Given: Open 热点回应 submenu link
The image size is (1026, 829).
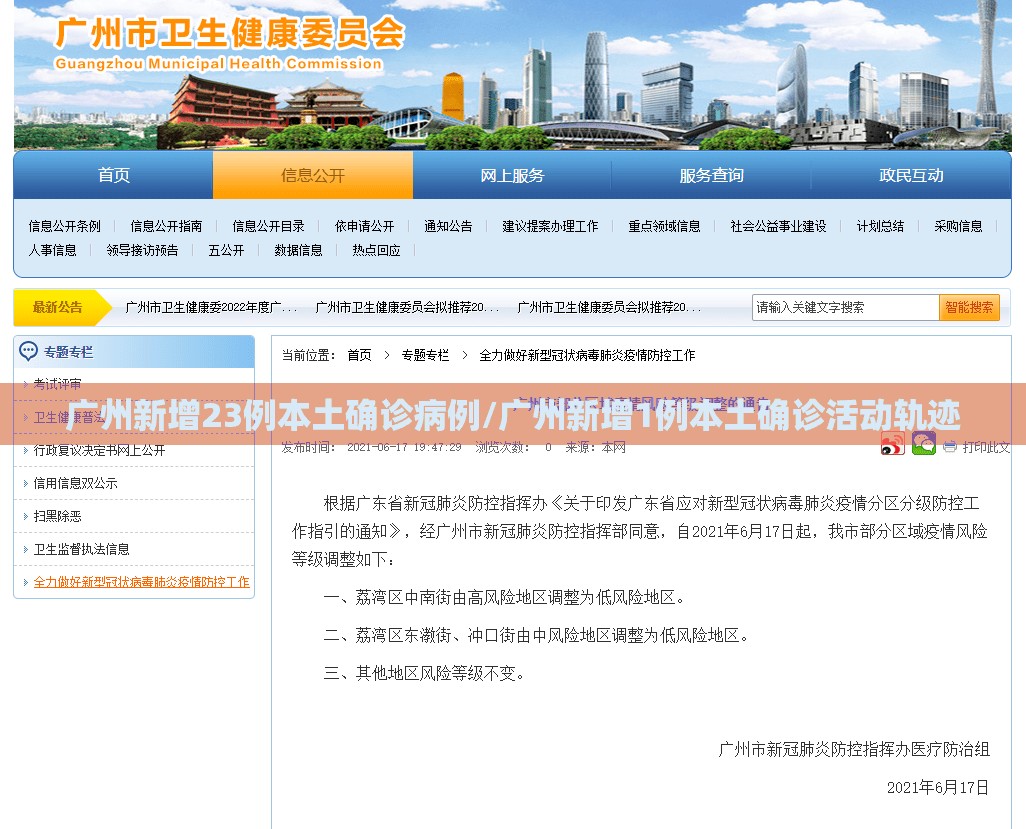Looking at the screenshot, I should pos(376,251).
